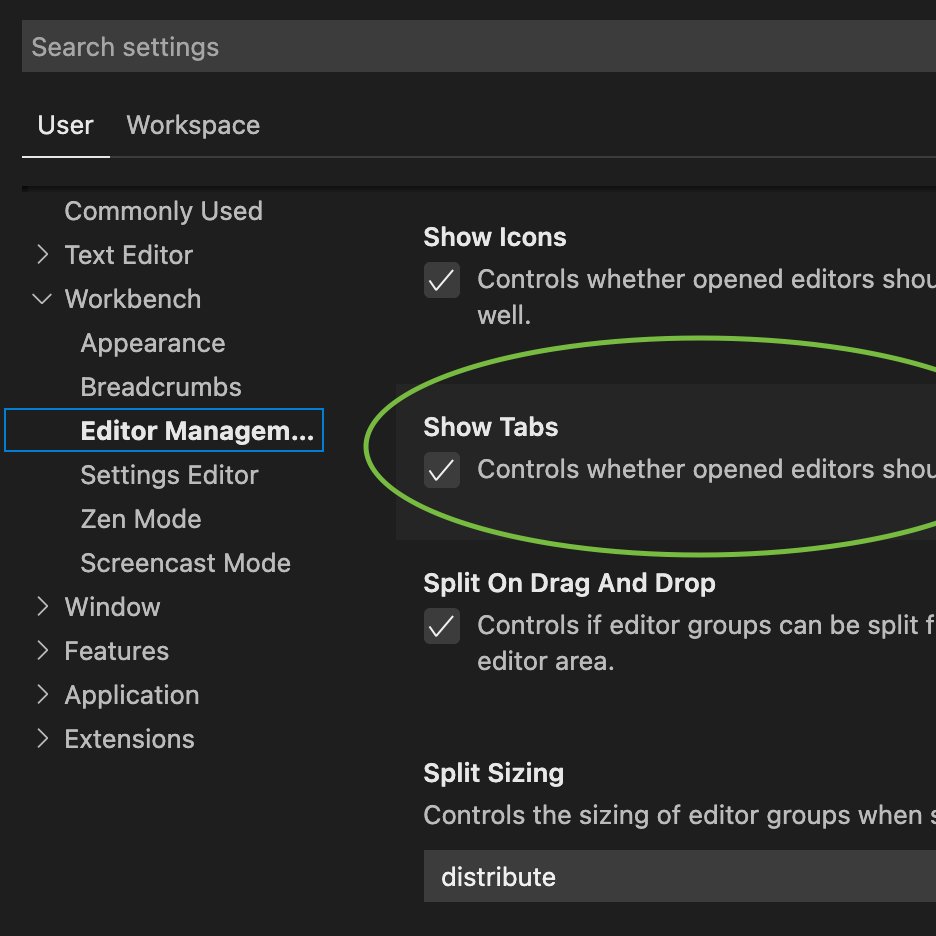The width and height of the screenshot is (936, 936).
Task: Expand the Window section chevron
Action: (42, 606)
